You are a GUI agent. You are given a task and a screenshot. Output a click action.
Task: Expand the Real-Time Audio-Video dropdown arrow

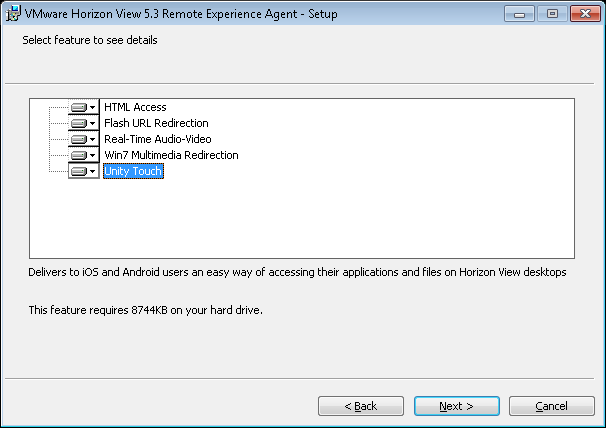[93, 139]
